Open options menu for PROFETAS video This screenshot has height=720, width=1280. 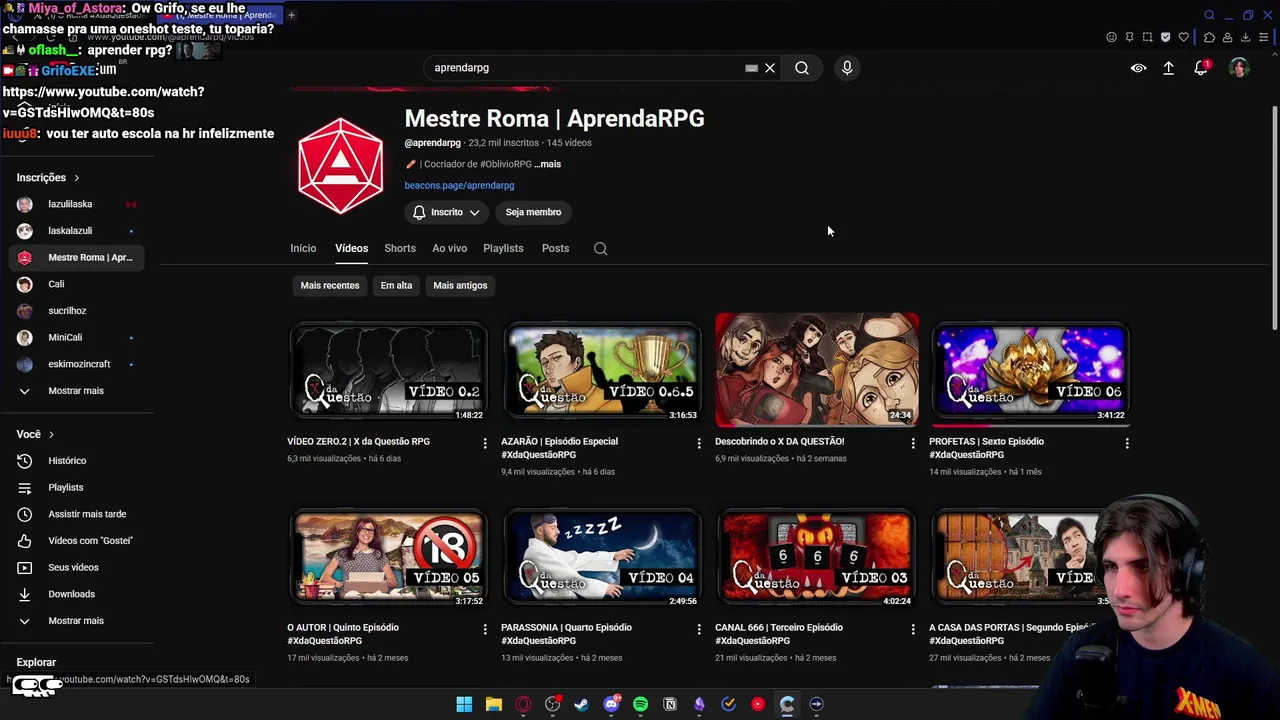click(x=1127, y=443)
